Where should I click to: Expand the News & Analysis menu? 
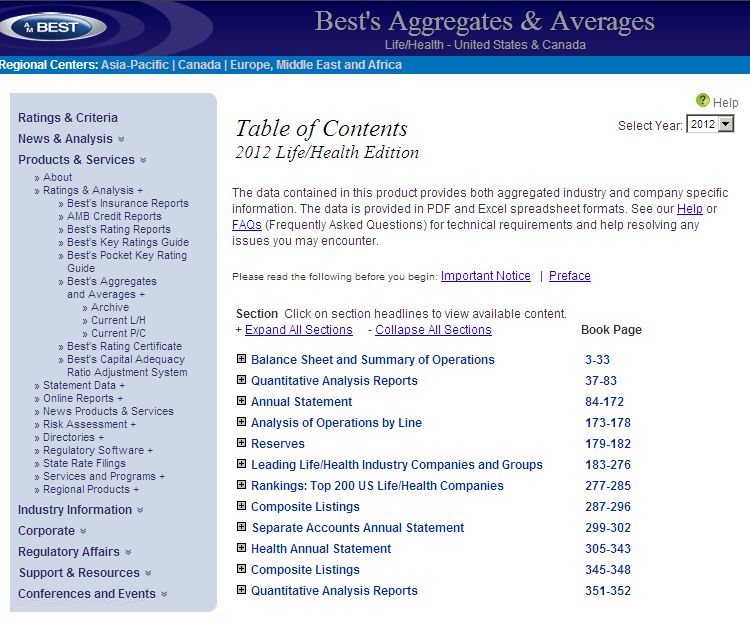click(71, 139)
